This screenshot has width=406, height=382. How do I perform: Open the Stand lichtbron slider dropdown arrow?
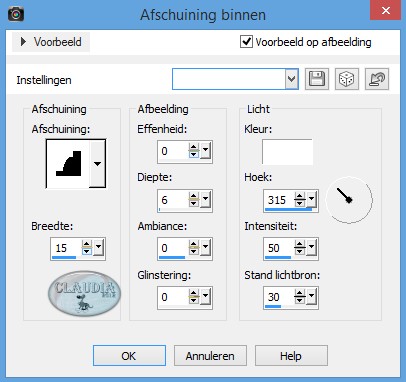click(311, 297)
